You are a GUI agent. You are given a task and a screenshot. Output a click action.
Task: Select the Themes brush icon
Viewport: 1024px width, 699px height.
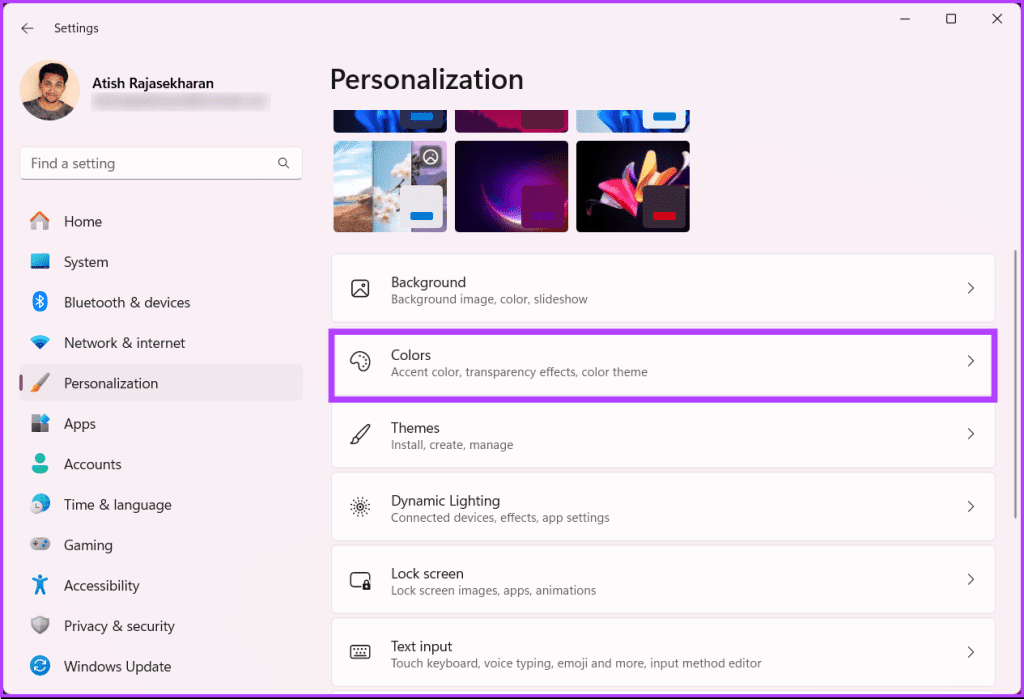tap(359, 436)
